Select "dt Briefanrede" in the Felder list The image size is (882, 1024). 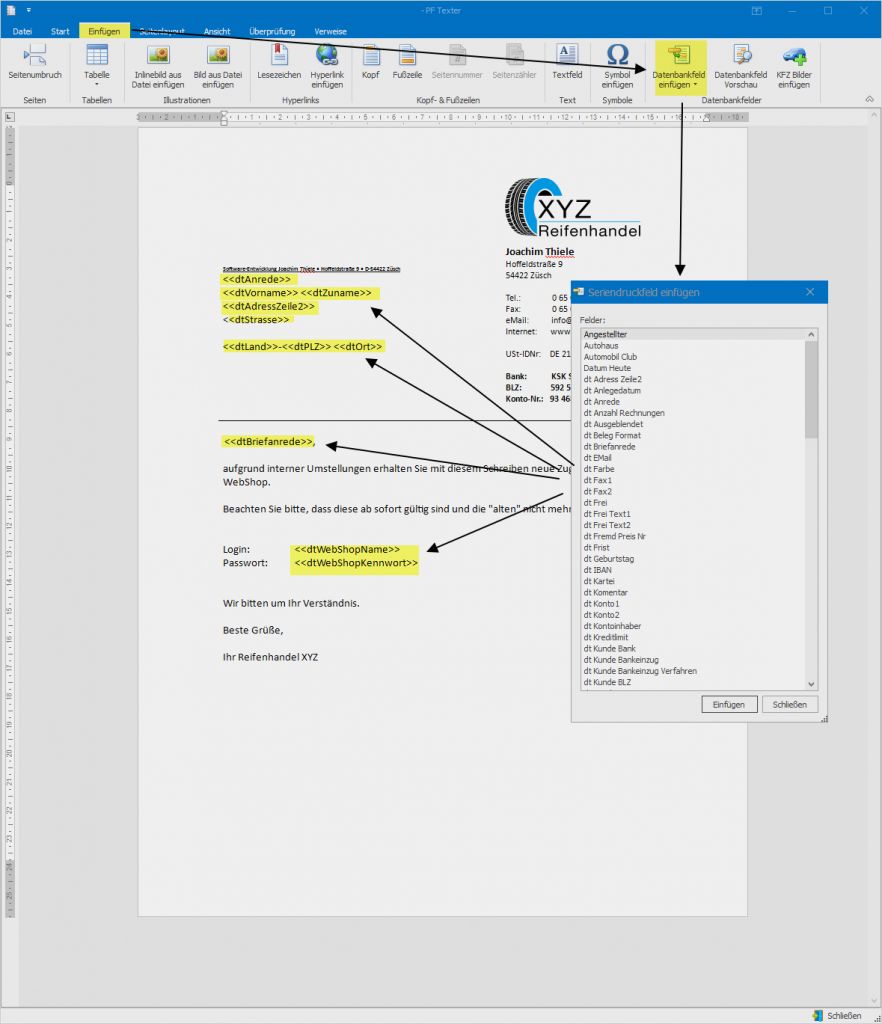coord(609,447)
